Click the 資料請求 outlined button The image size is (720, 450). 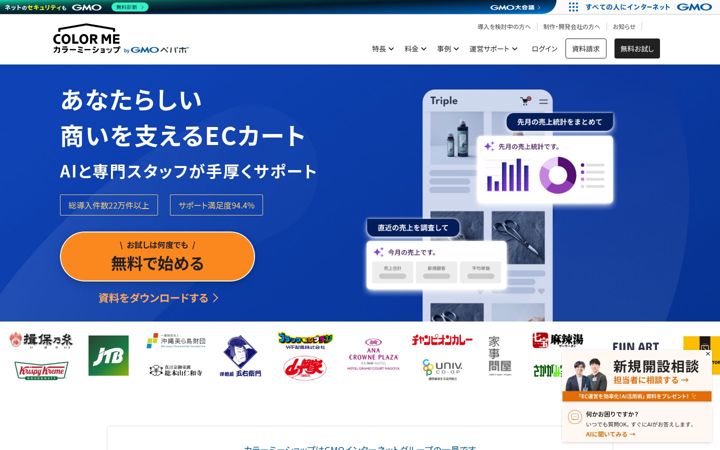point(585,49)
